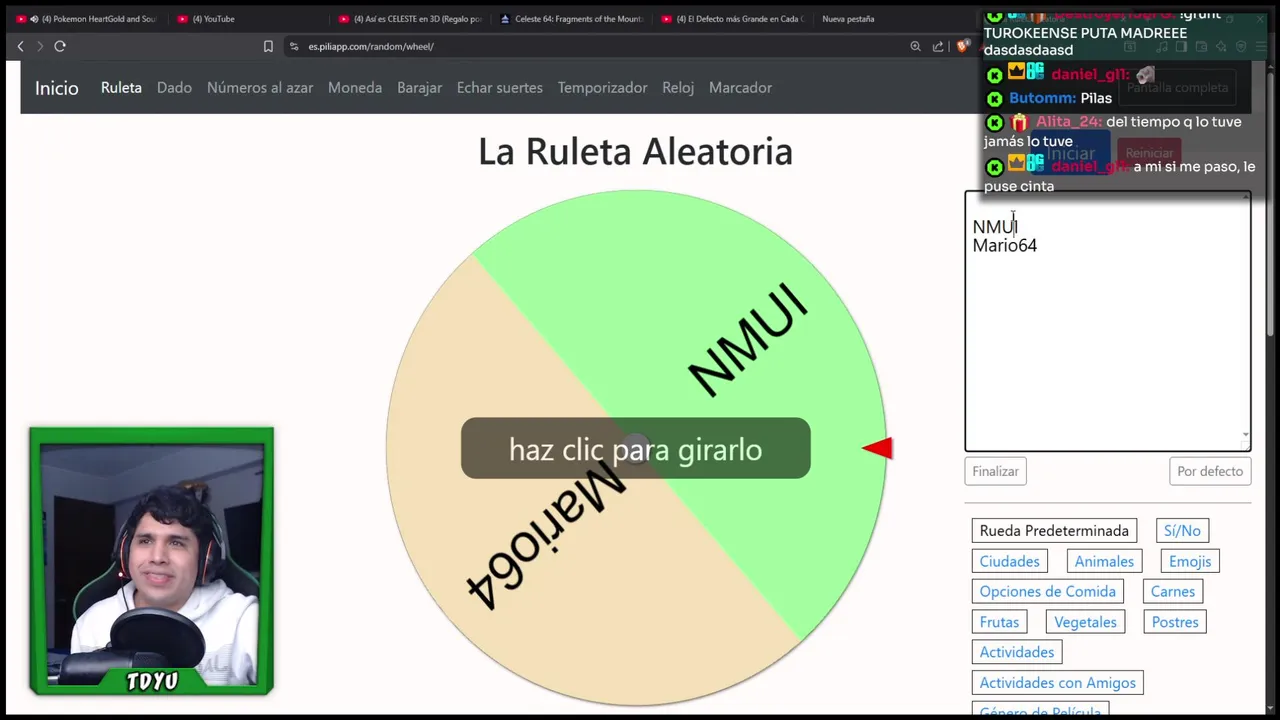Open Temporizador in the navigation bar
The image size is (1280, 720).
pos(602,88)
